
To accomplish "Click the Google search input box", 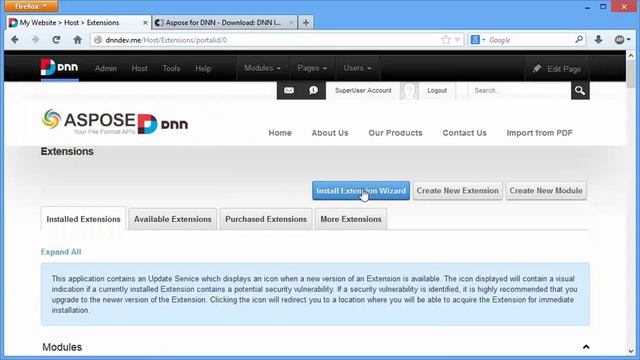I will (x=531, y=40).
